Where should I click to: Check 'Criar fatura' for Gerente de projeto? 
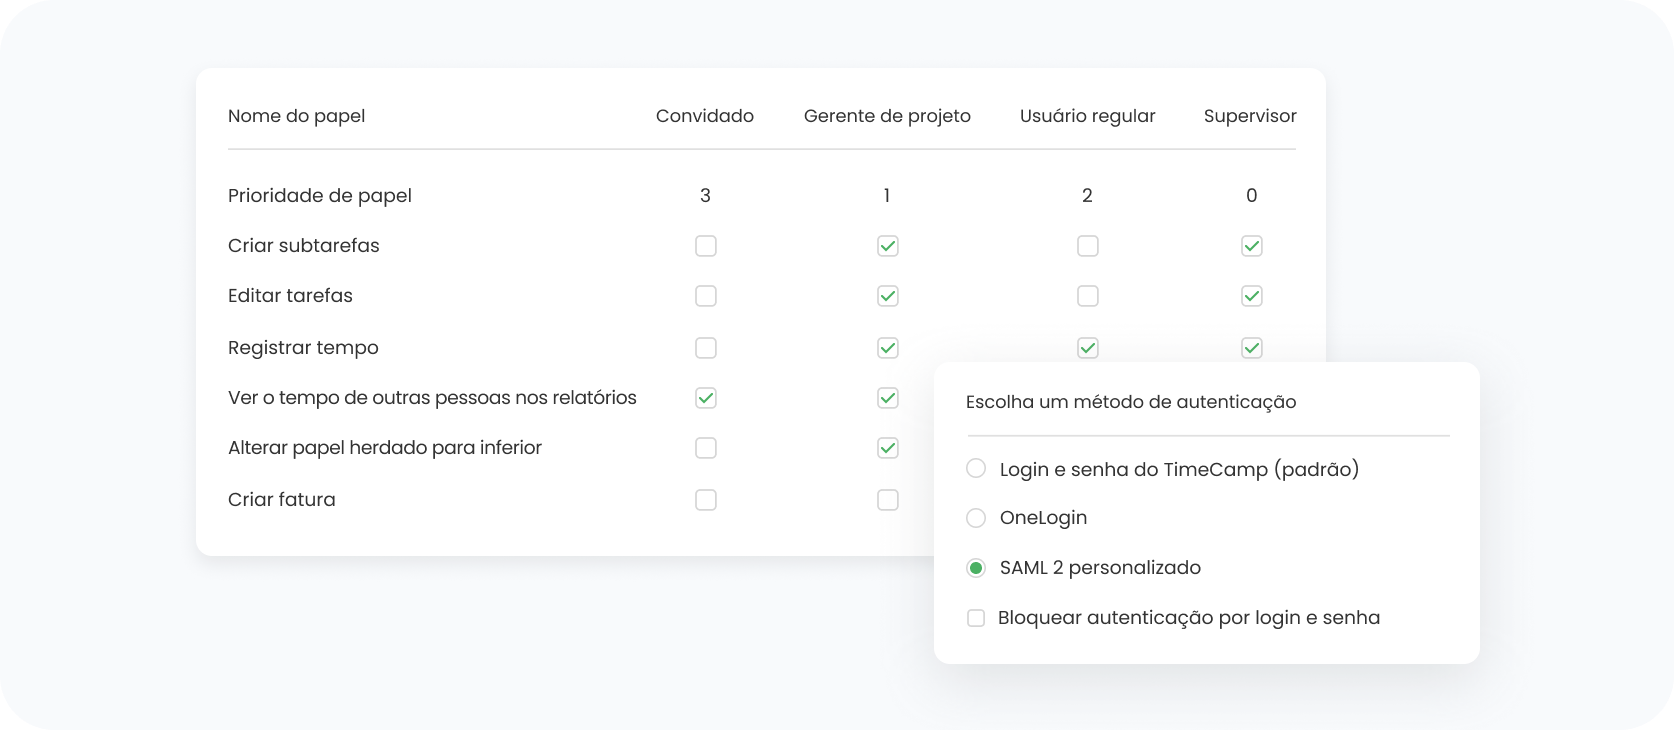point(887,500)
